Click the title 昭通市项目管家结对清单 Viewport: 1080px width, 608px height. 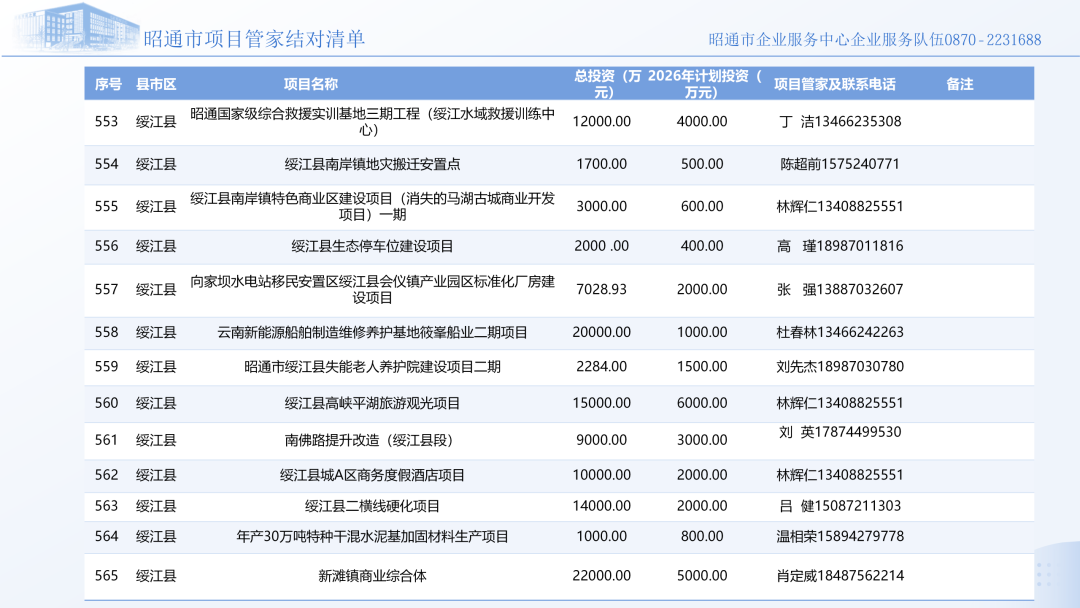click(x=254, y=39)
